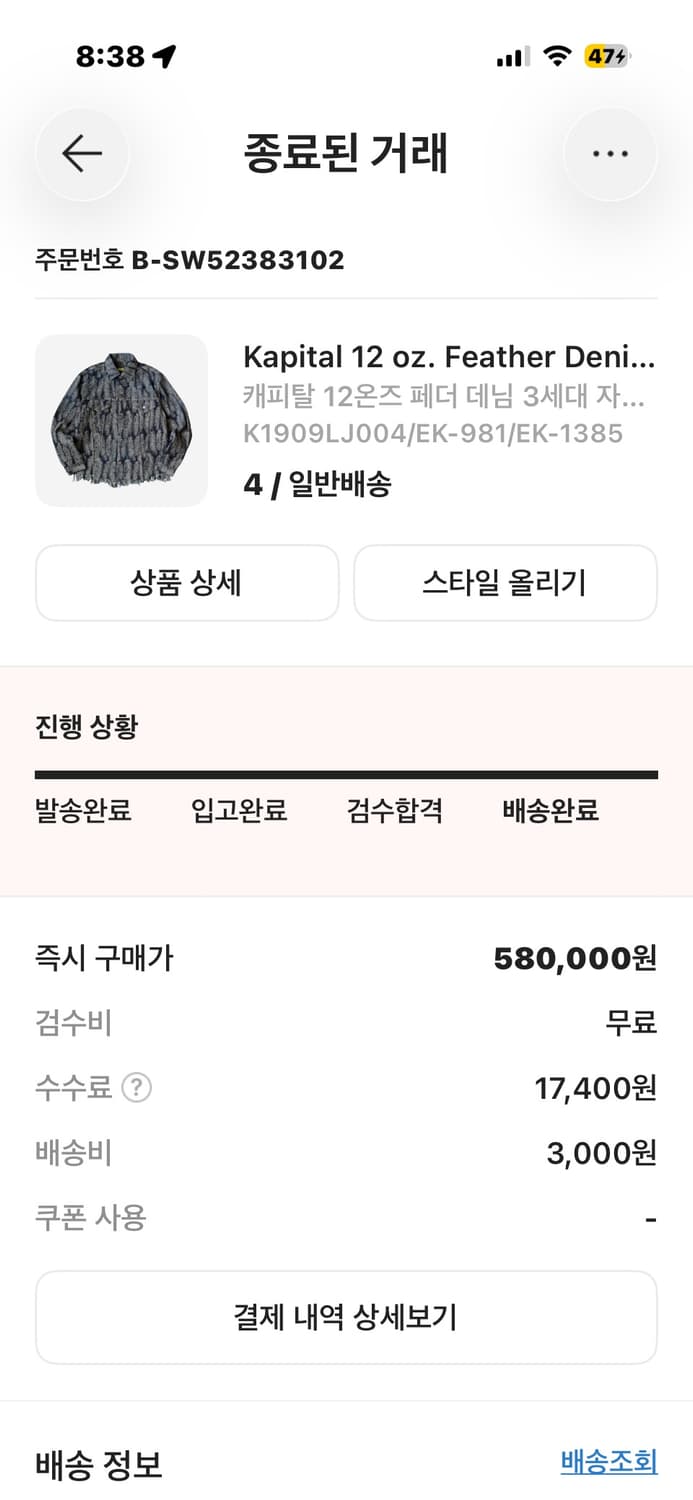
Task: Tap the cellular signal bars icon
Action: pyautogui.click(x=511, y=58)
